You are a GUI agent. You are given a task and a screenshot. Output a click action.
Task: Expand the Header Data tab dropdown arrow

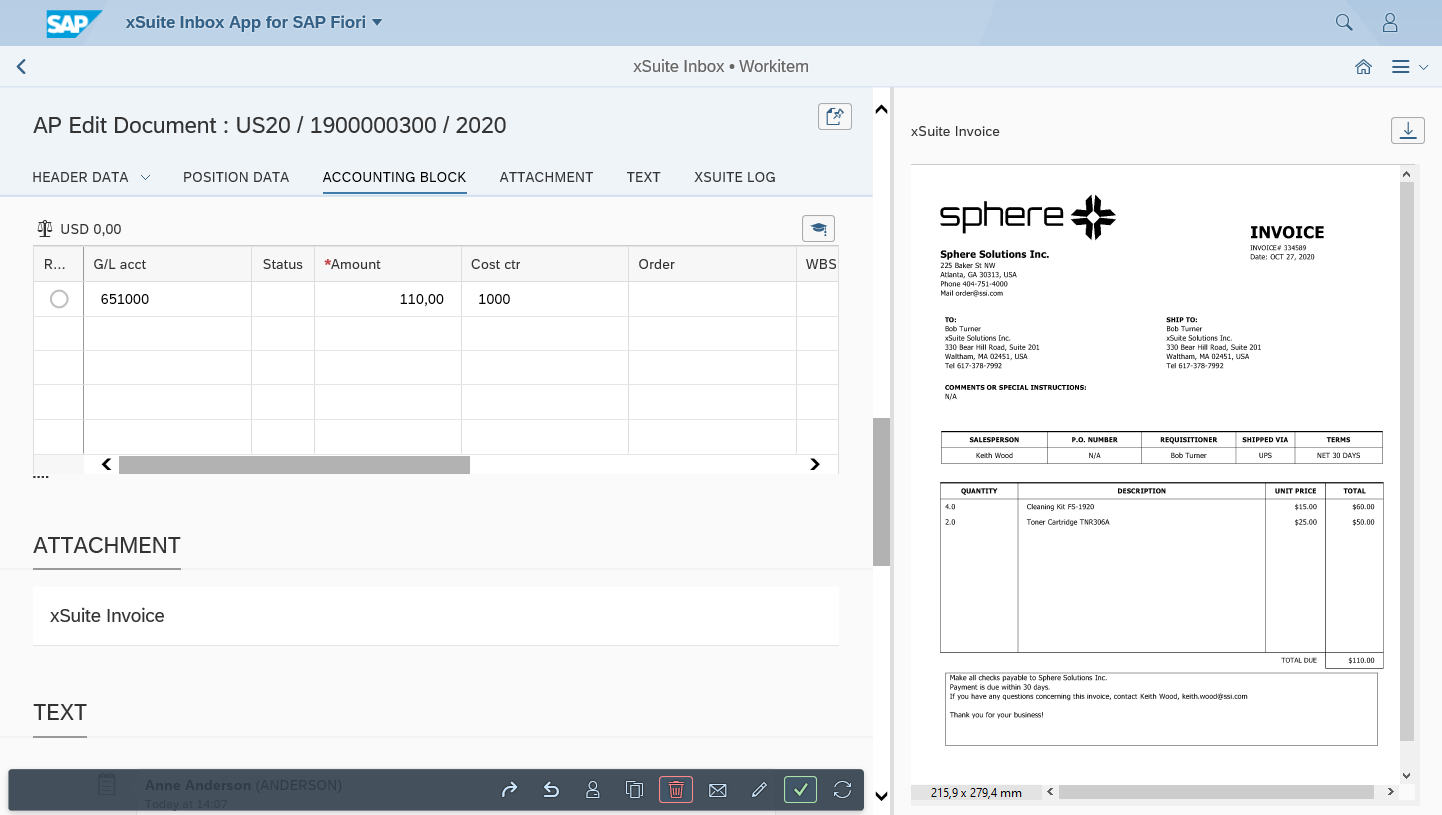(x=145, y=177)
